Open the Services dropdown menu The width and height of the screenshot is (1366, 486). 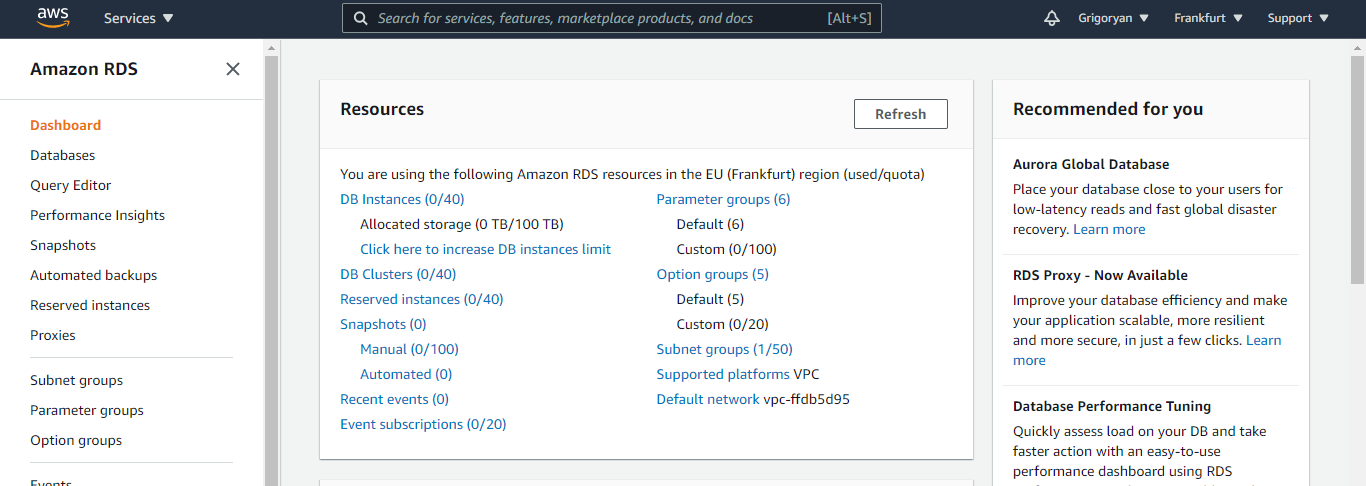click(x=138, y=18)
